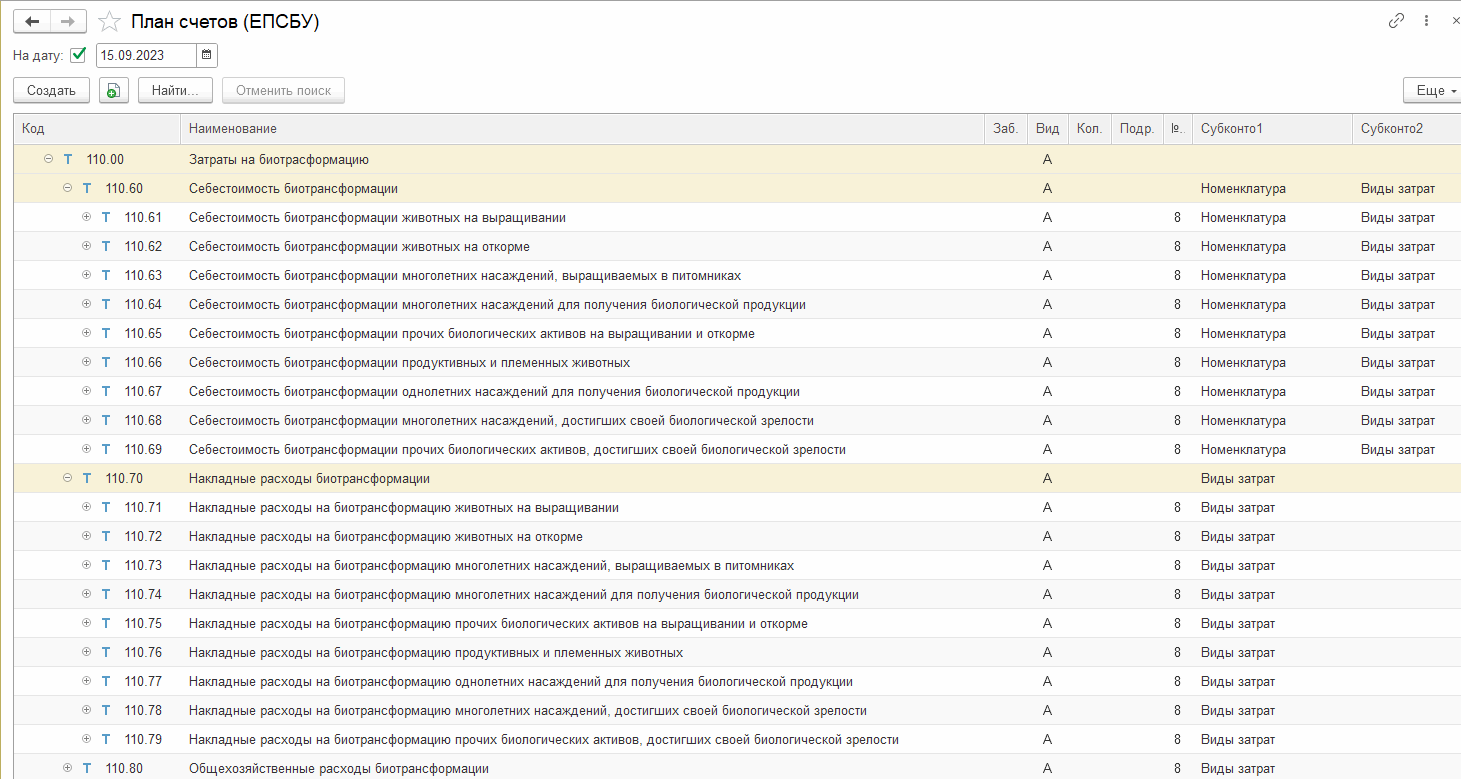Select row 'Затраты на биотрасформацию'

[737, 159]
